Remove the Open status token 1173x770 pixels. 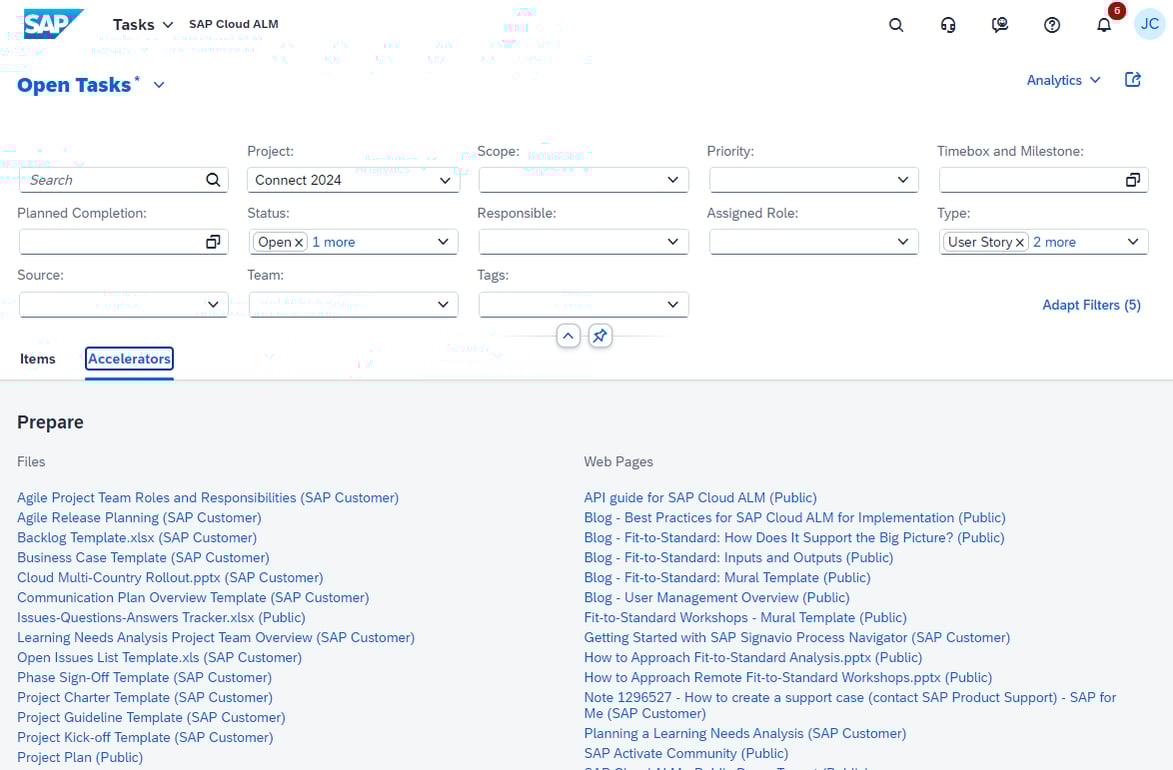pyautogui.click(x=298, y=242)
